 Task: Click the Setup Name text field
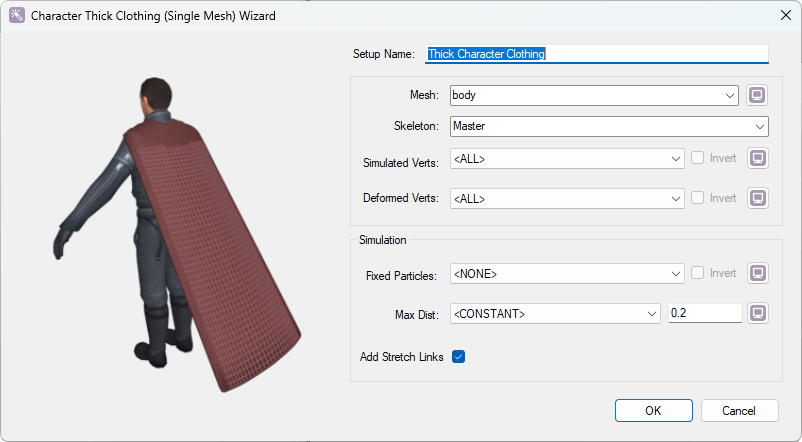(x=597, y=54)
